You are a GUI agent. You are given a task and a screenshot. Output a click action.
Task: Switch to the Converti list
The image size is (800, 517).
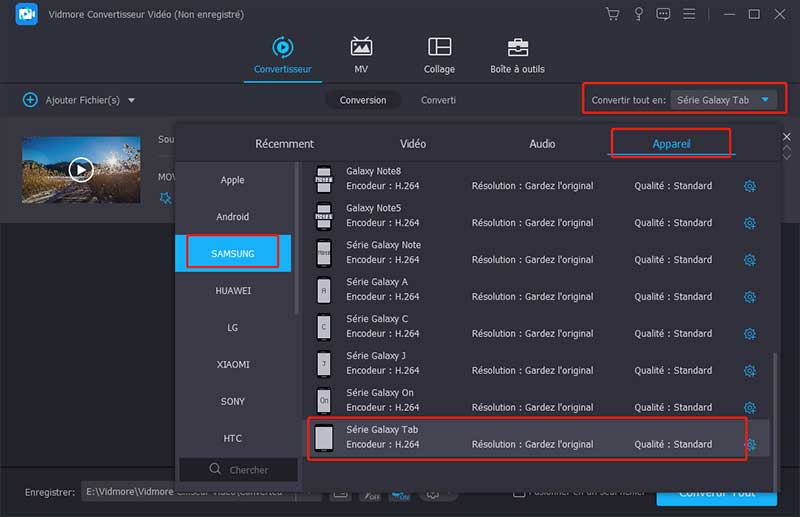point(438,100)
